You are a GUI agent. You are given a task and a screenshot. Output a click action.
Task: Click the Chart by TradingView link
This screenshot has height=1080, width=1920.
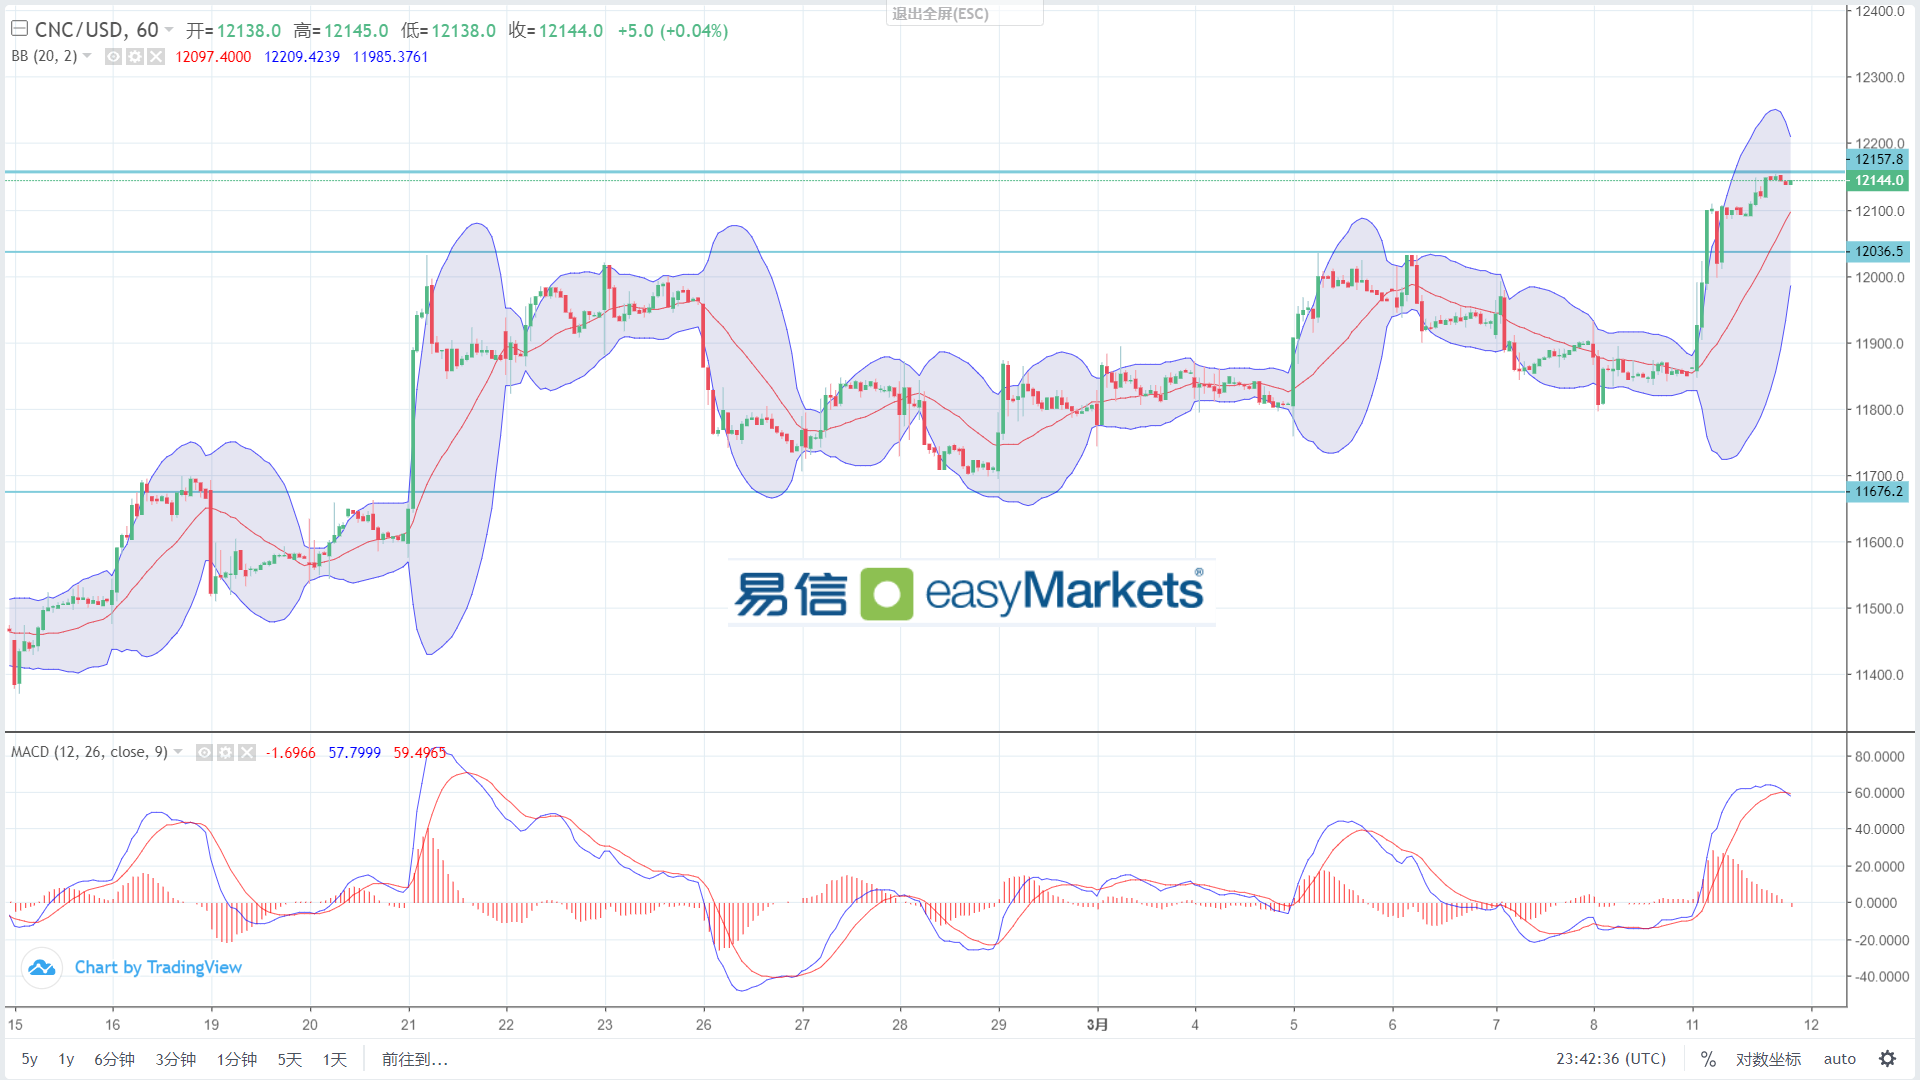click(158, 967)
